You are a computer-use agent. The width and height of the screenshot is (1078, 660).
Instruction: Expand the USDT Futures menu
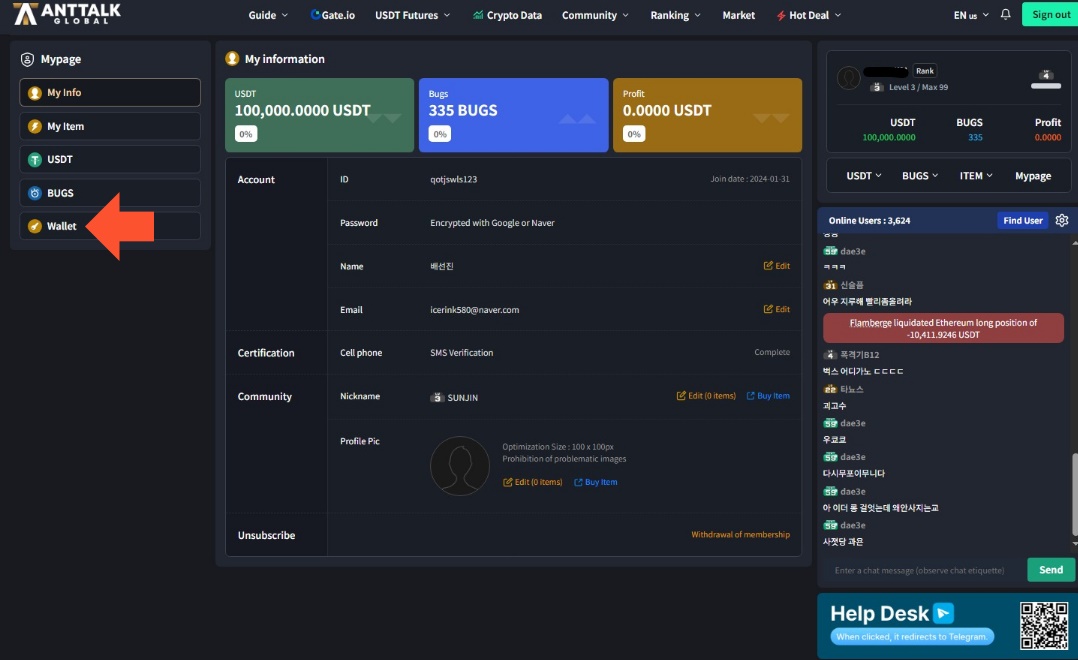(x=412, y=15)
